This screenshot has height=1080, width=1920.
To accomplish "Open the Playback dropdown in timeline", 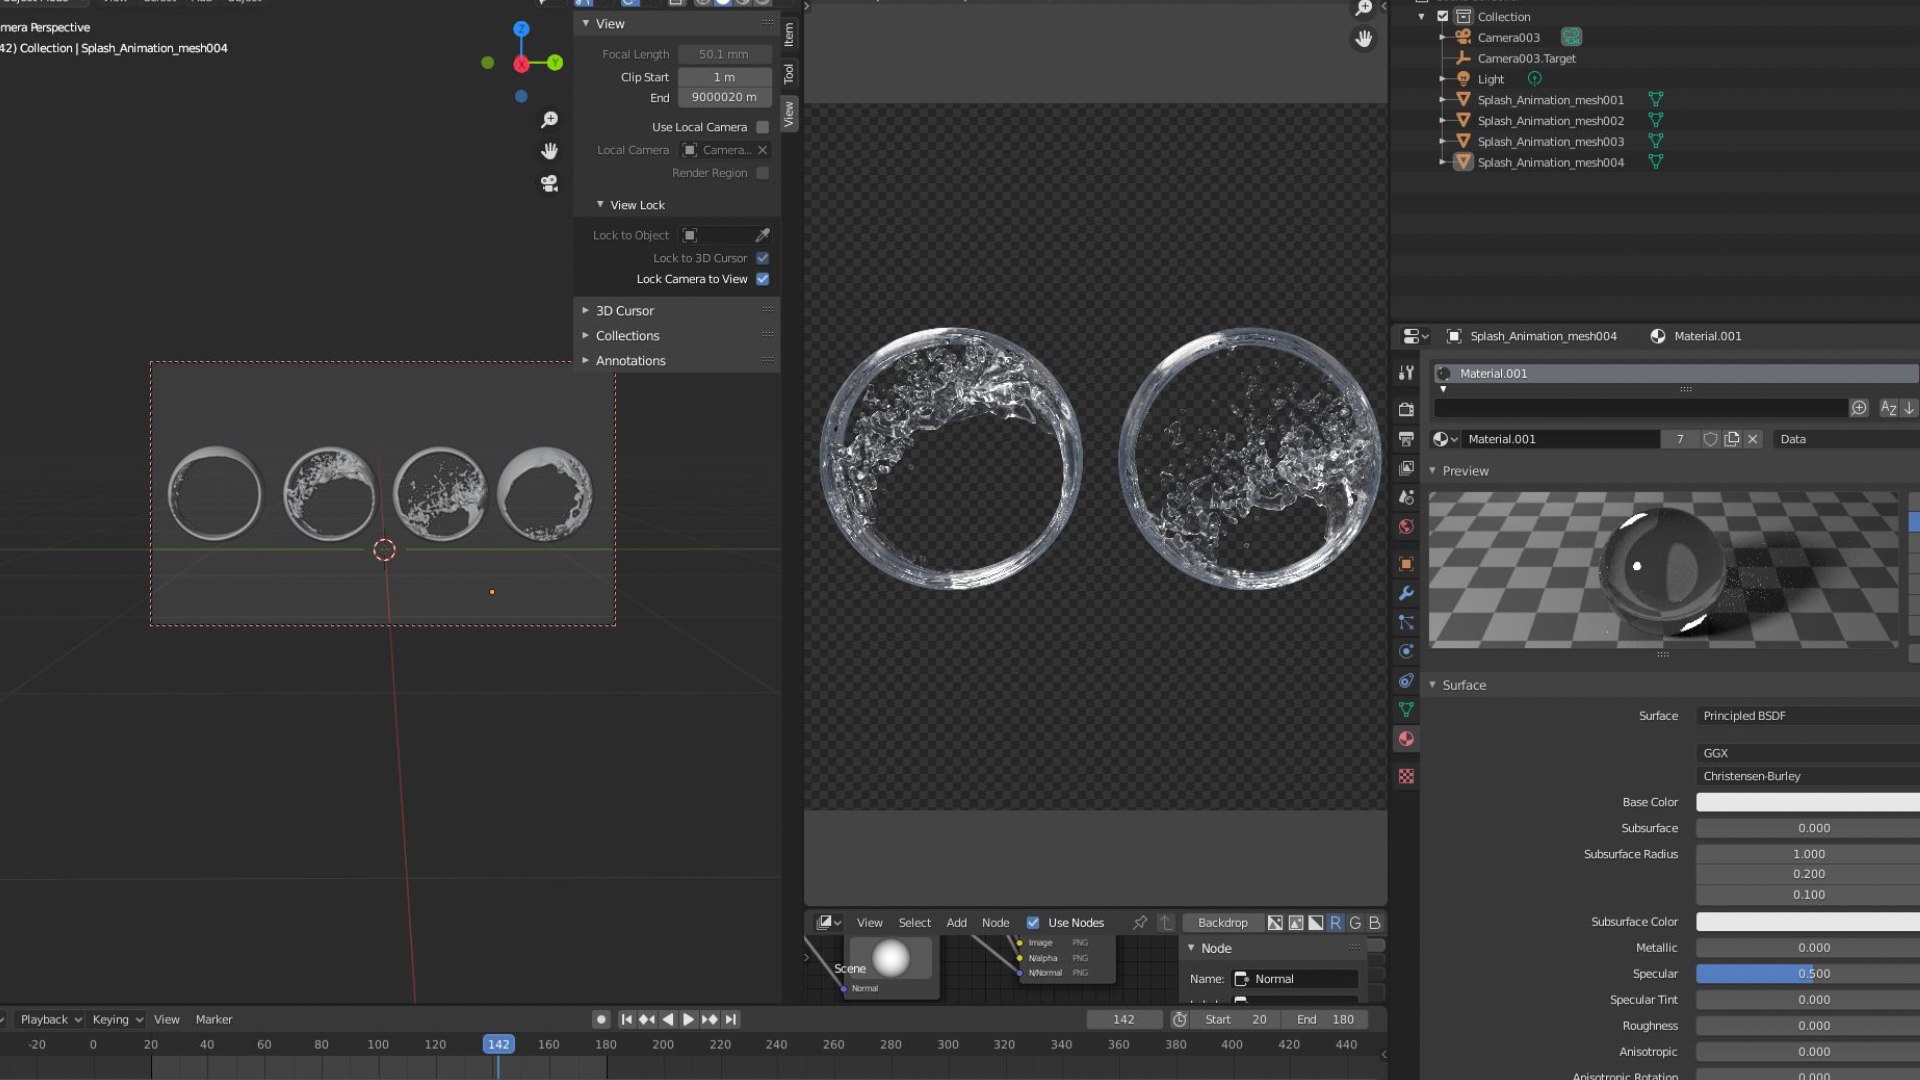I will point(51,1019).
